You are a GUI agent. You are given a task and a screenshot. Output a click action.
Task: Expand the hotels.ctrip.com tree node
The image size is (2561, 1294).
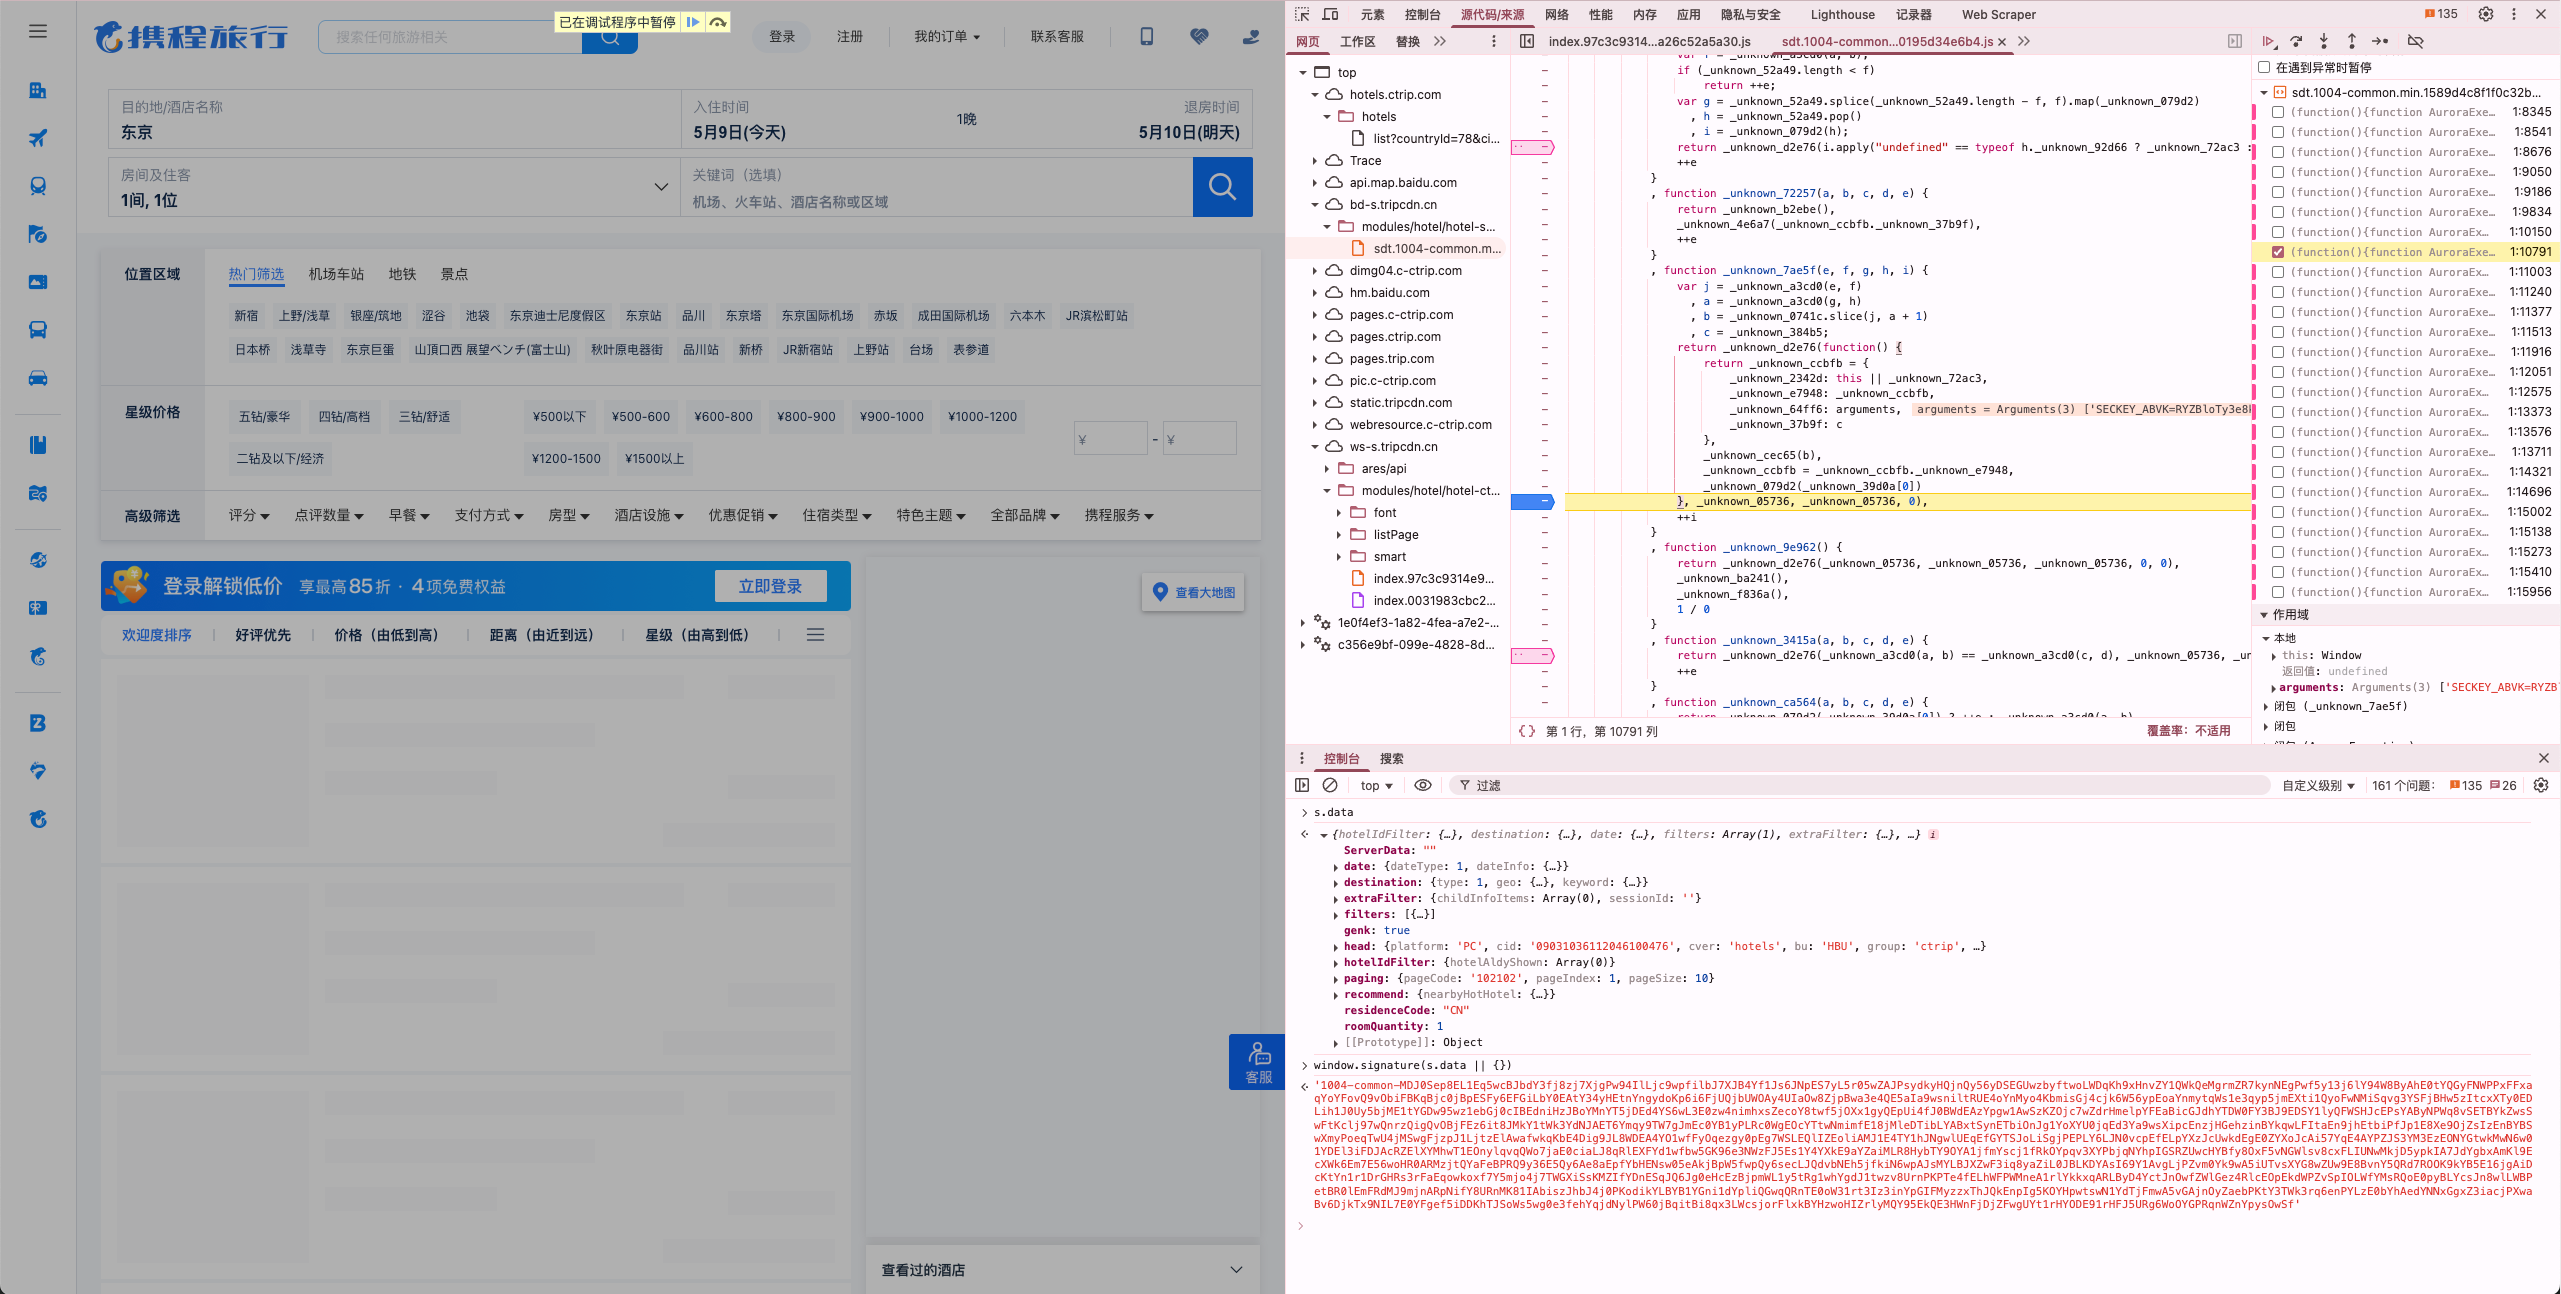(1316, 94)
